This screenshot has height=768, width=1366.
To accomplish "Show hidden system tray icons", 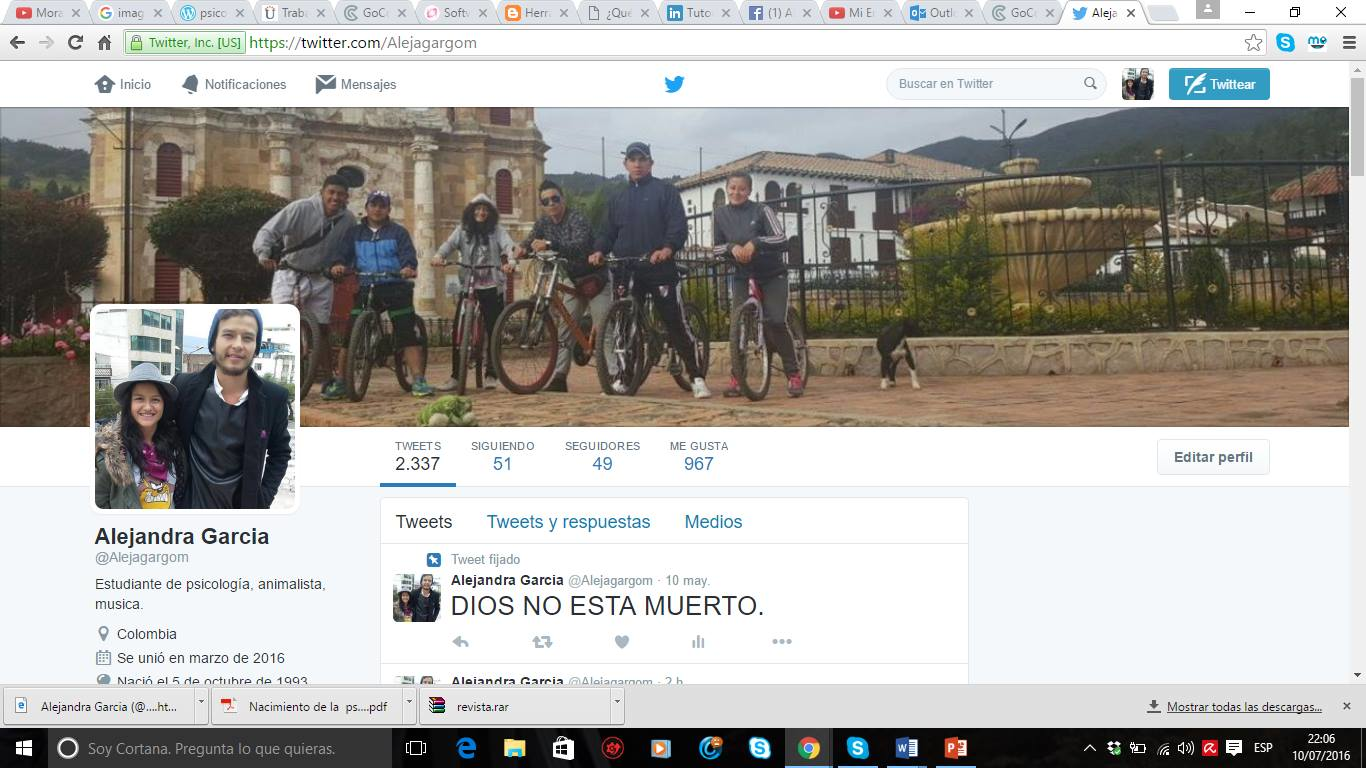I will [1090, 748].
